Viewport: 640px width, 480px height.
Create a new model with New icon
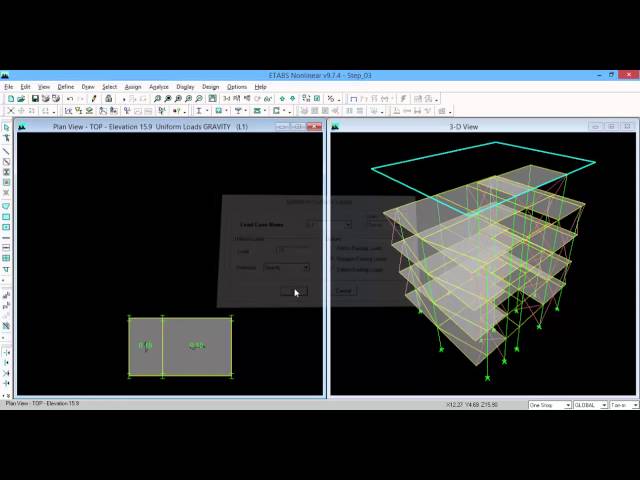[11, 99]
